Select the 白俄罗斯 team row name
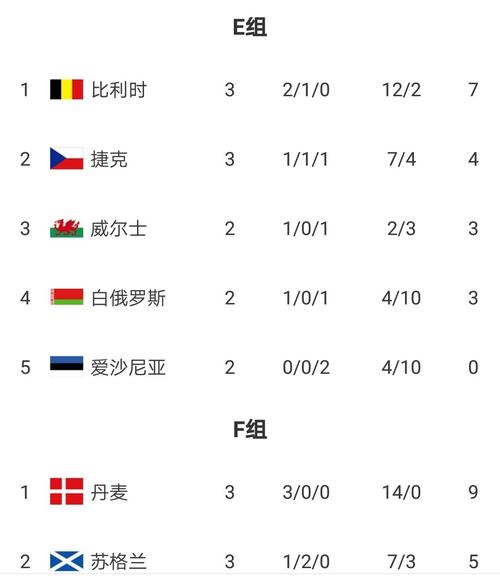 click(128, 298)
